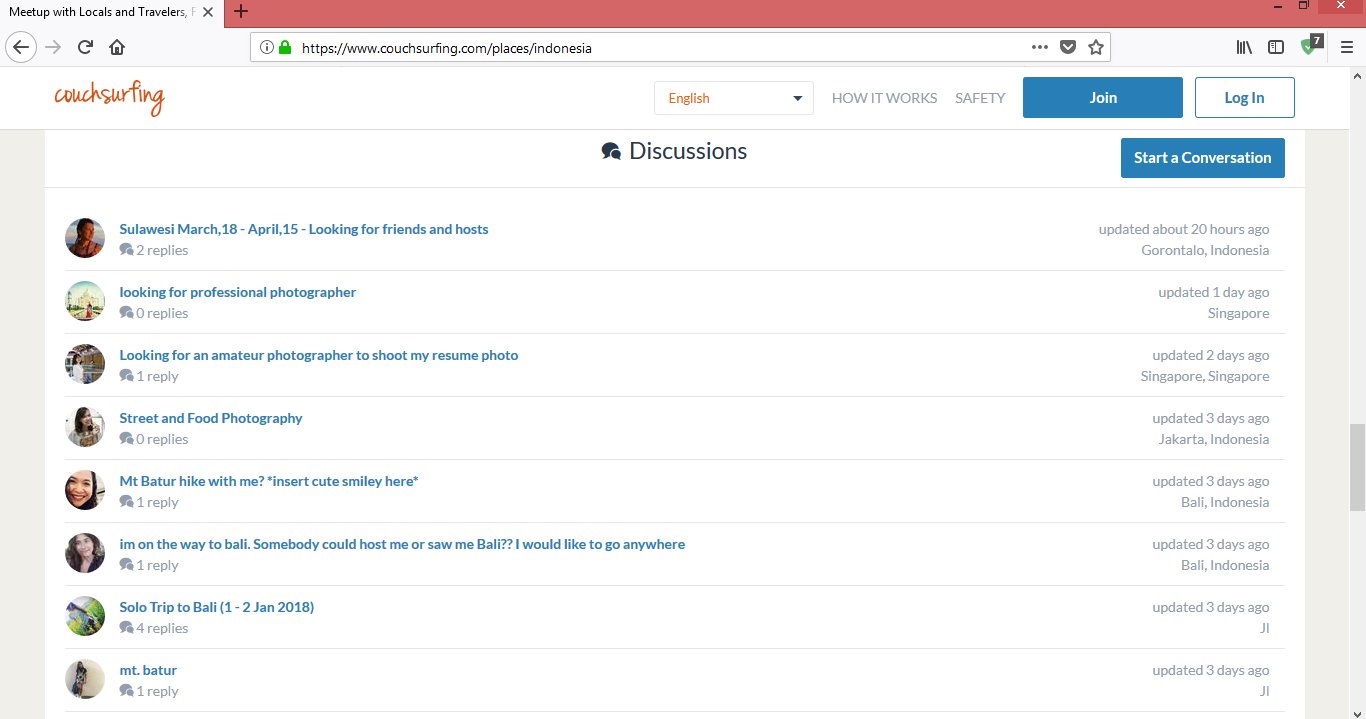Image resolution: width=1366 pixels, height=719 pixels.
Task: Toggle the sidebar view icon
Action: click(1276, 47)
